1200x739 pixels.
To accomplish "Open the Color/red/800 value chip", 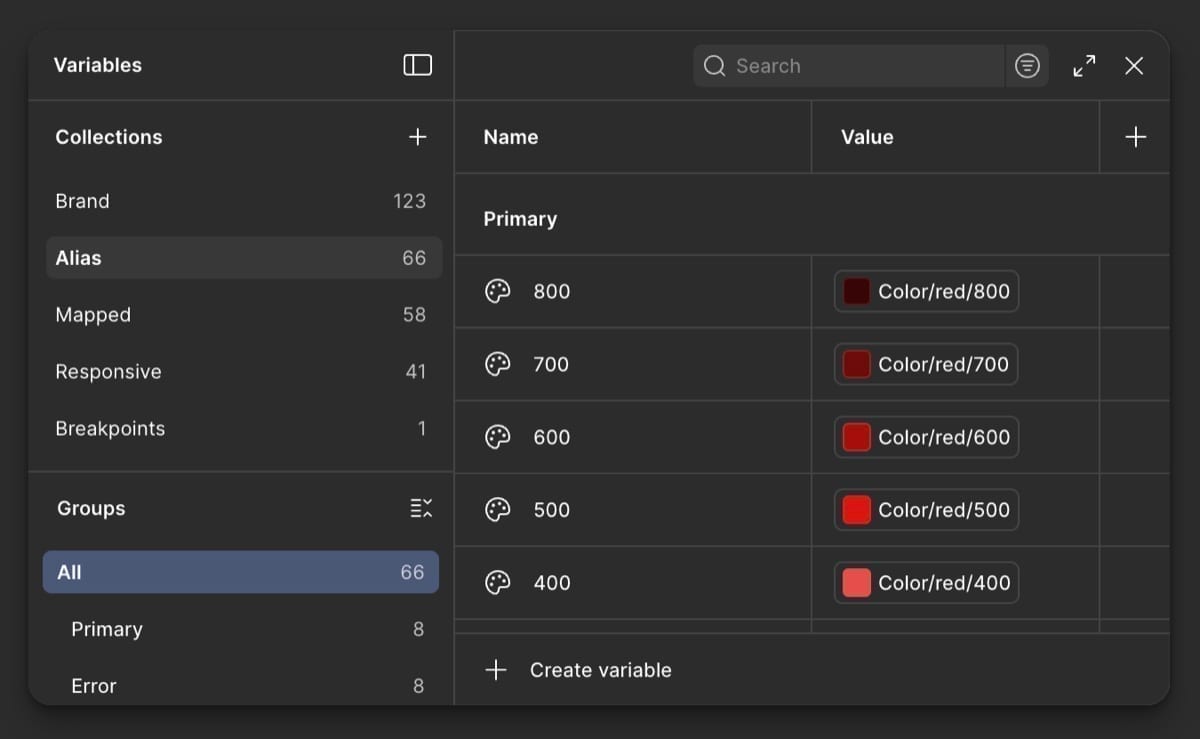I will click(x=927, y=291).
